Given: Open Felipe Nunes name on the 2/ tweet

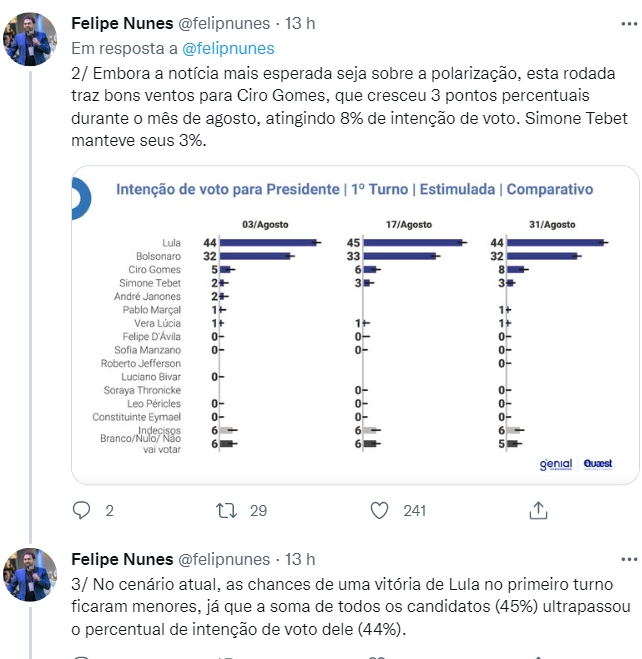Looking at the screenshot, I should pyautogui.click(x=121, y=23).
